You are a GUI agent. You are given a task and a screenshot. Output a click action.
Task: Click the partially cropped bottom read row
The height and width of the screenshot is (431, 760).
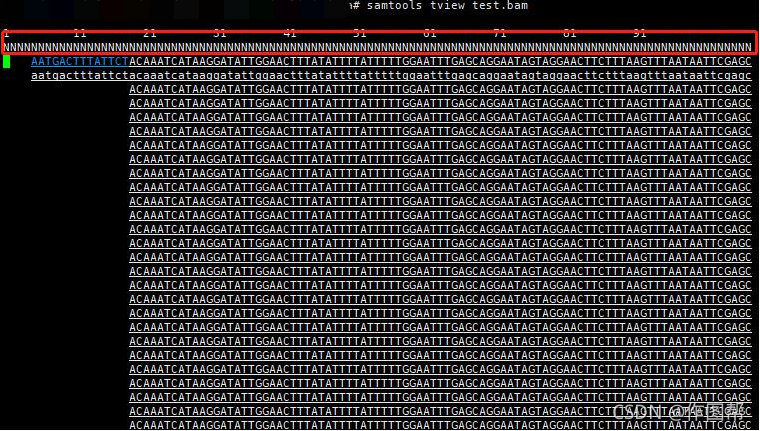coord(440,426)
